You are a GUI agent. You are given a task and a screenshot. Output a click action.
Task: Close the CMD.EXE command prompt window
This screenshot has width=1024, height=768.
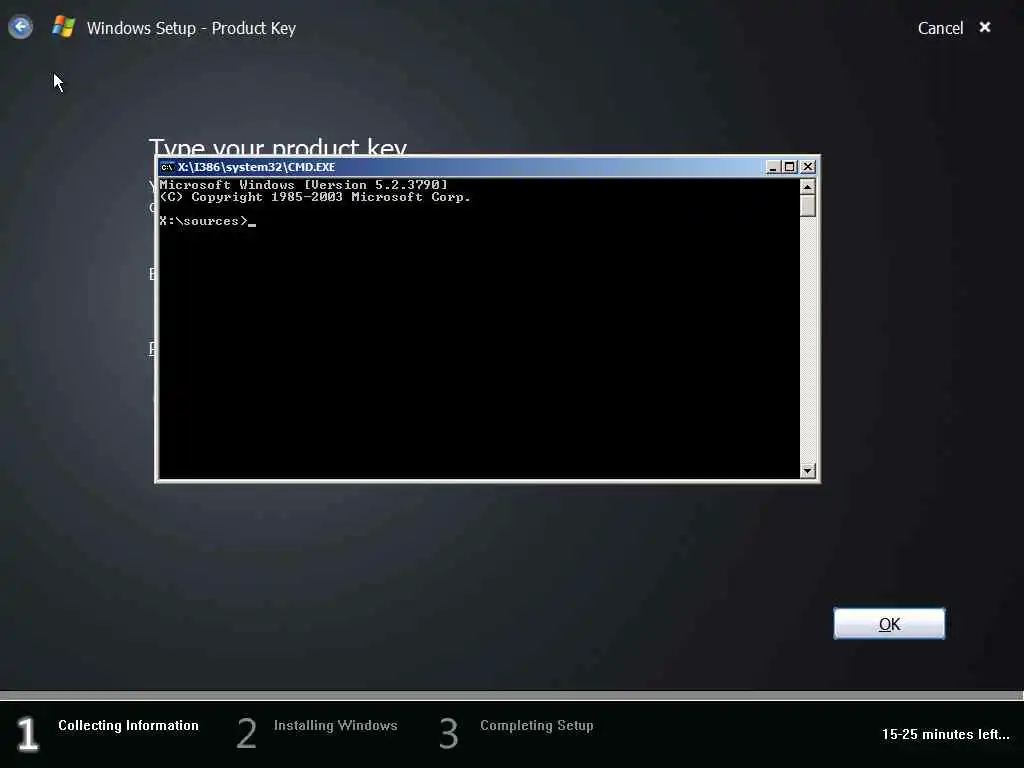click(808, 167)
